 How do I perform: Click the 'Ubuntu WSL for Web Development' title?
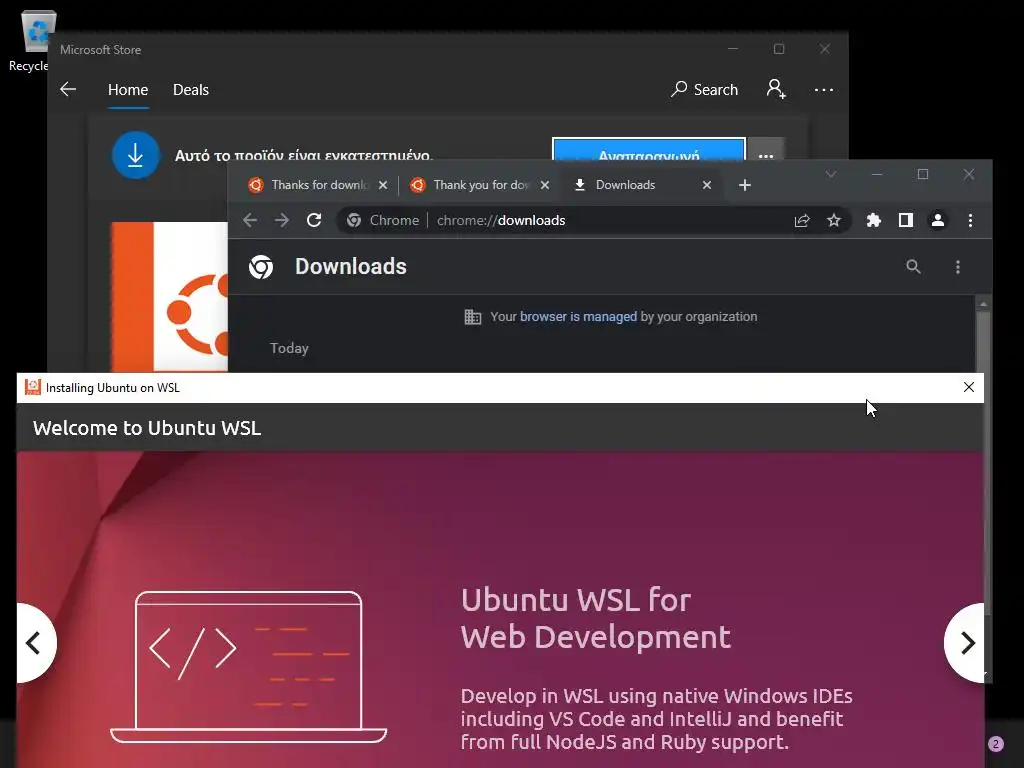tap(596, 618)
